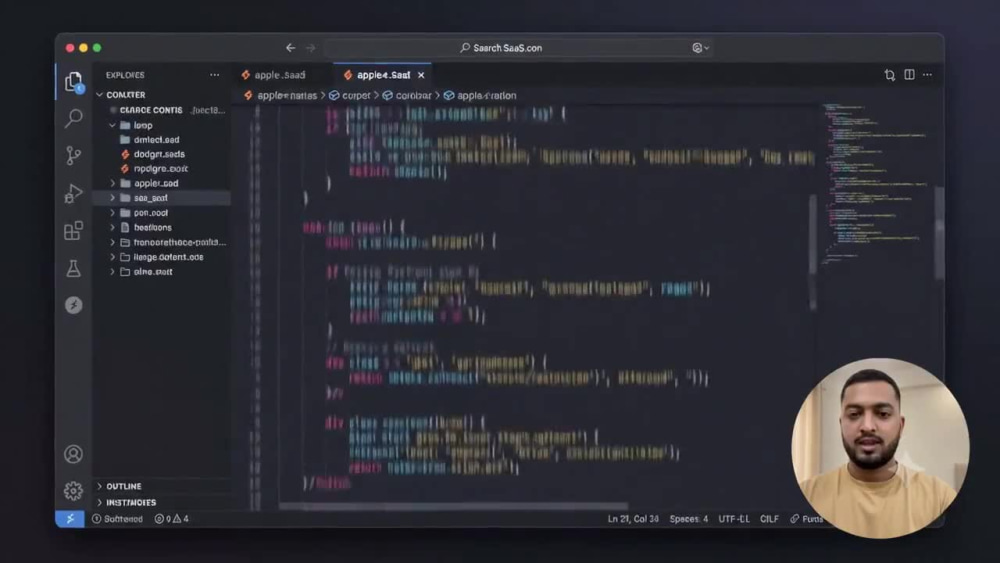Open the Accounts menu icon
This screenshot has height=563, width=1000.
(x=73, y=454)
